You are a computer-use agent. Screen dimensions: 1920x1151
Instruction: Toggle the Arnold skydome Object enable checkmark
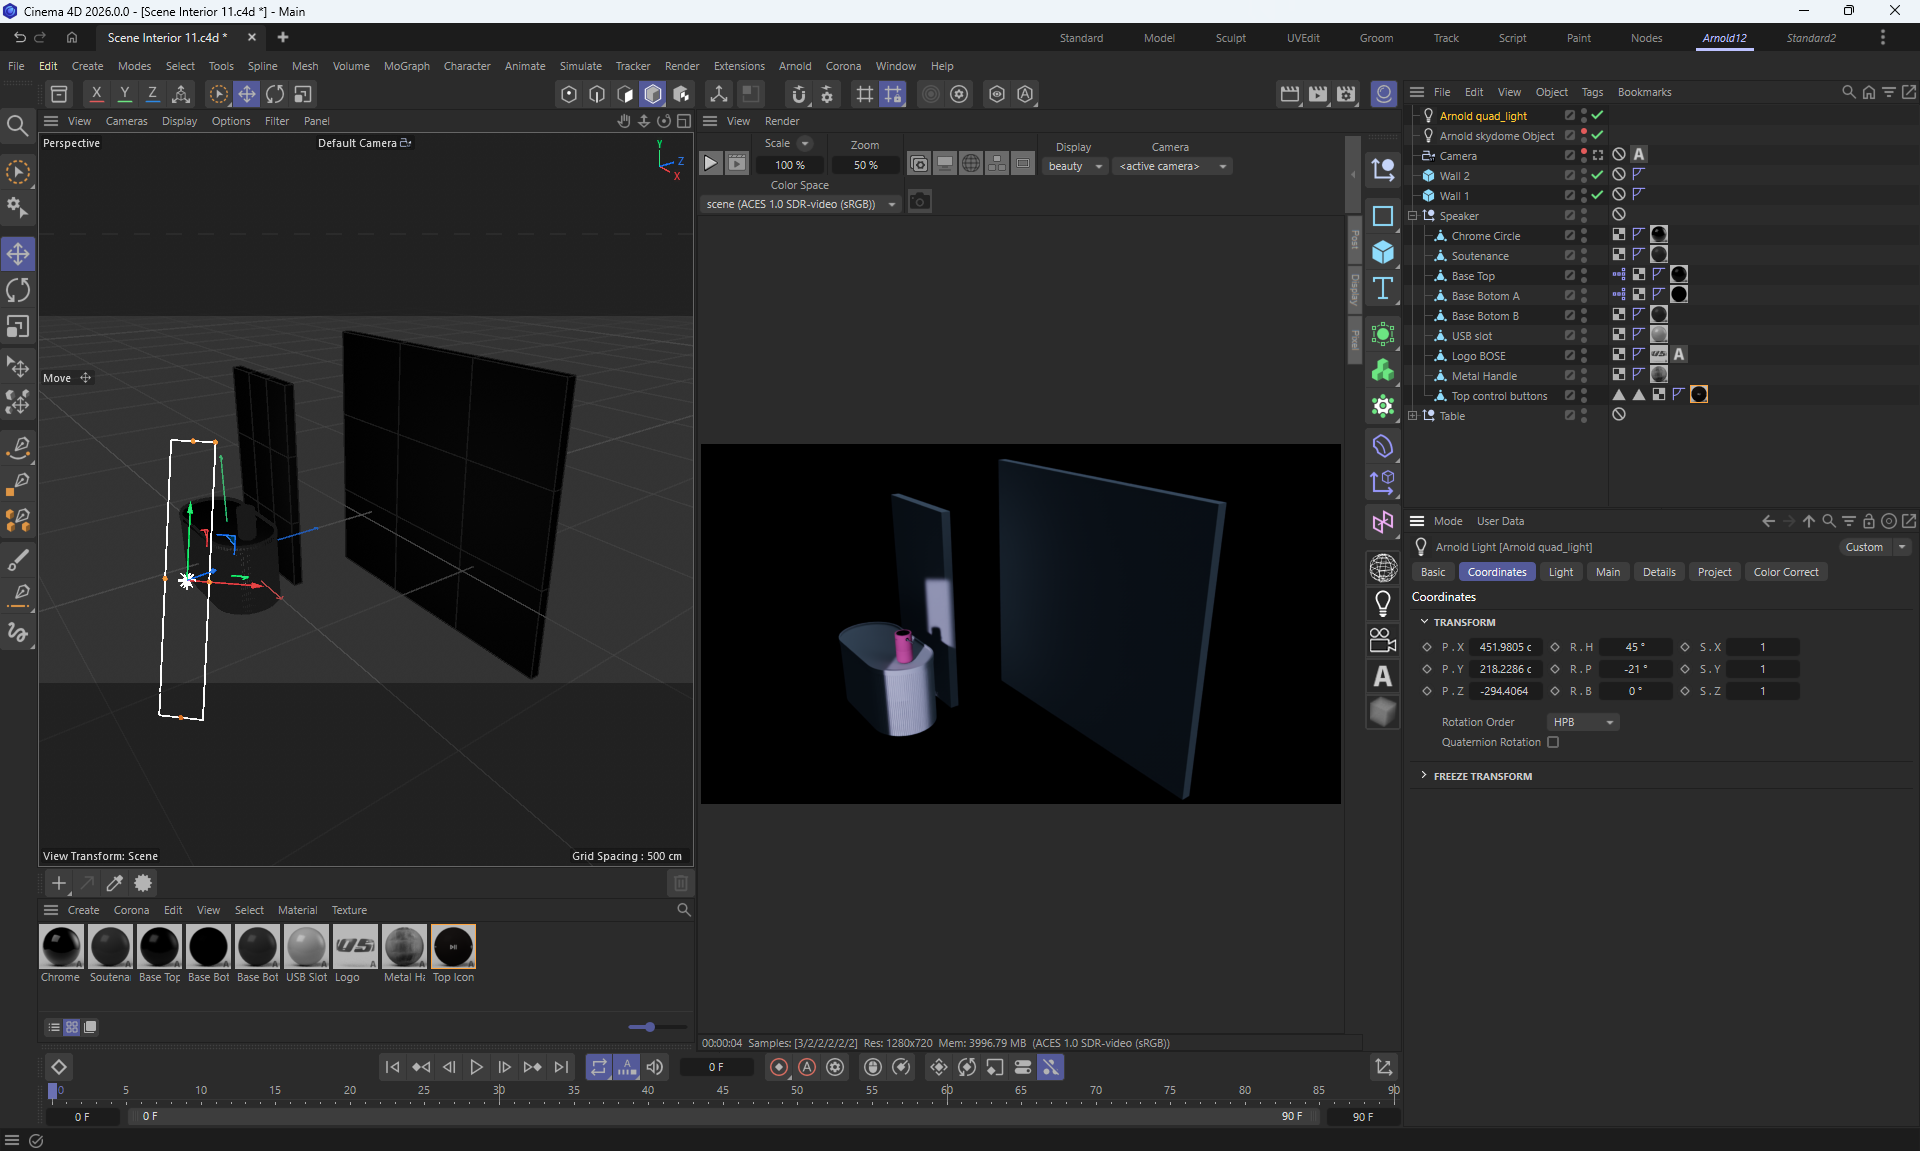pos(1597,135)
